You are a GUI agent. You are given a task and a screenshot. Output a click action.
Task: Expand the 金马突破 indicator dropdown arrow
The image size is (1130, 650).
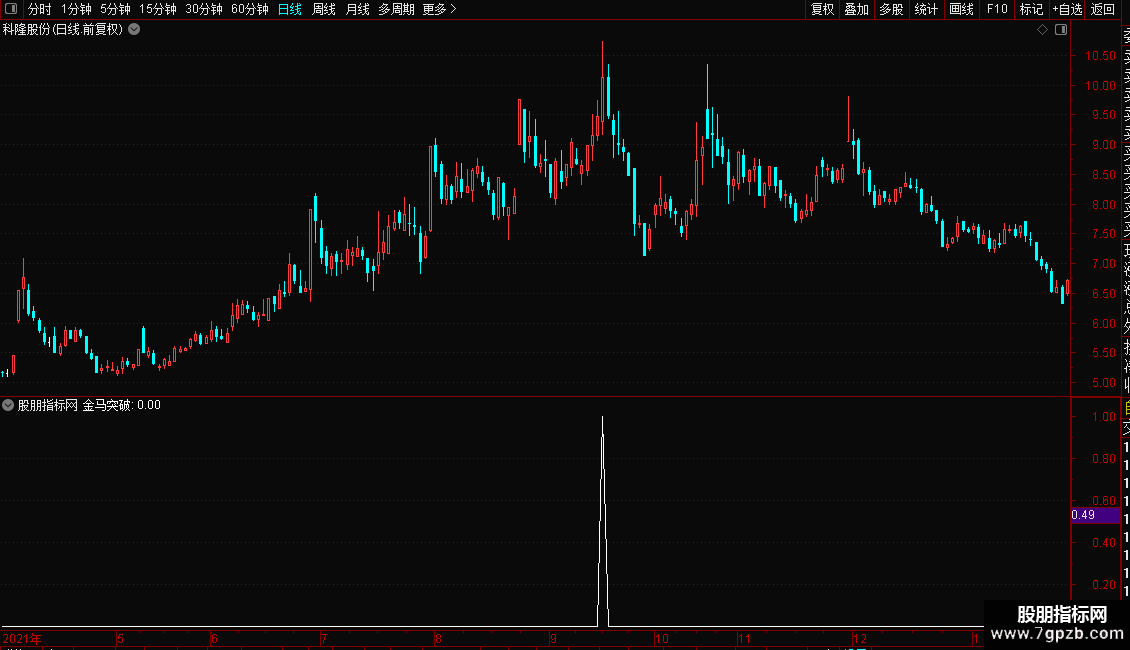(8, 405)
